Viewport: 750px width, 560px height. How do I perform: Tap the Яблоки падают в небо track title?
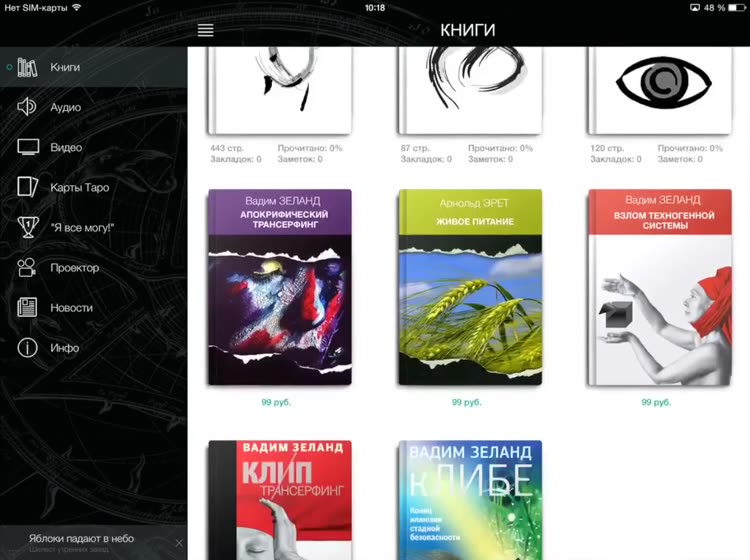81,538
